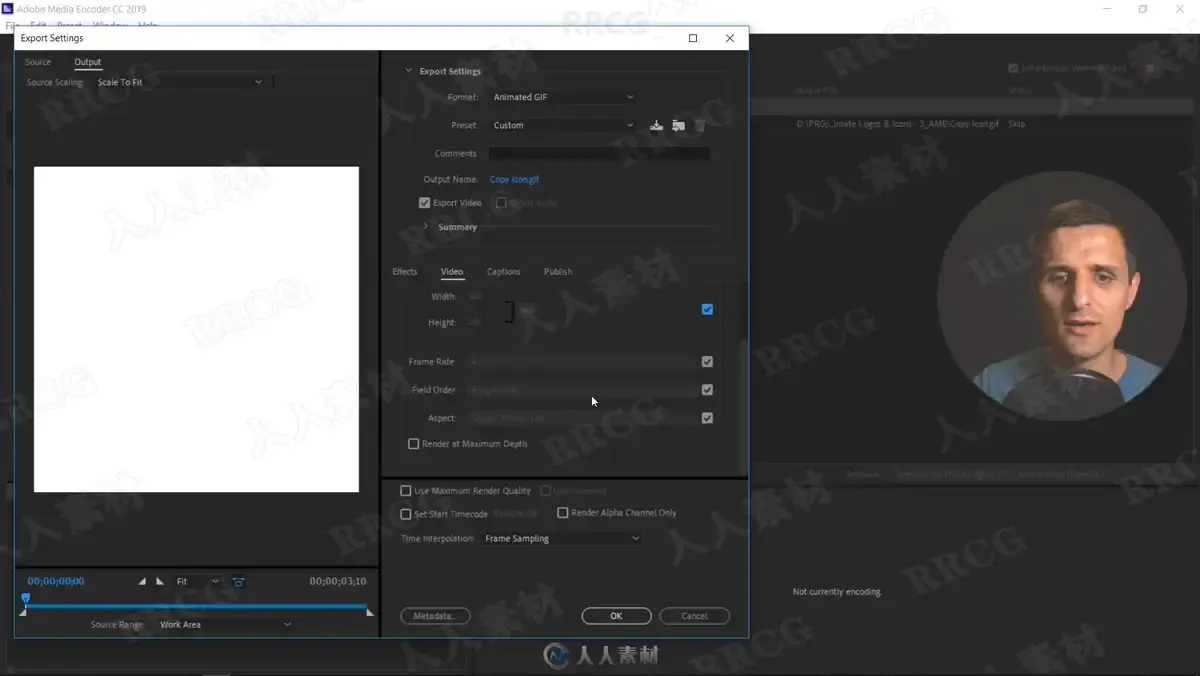This screenshot has height=676, width=1200.
Task: Toggle the aspect ratio correction icon
Action: coord(238,581)
